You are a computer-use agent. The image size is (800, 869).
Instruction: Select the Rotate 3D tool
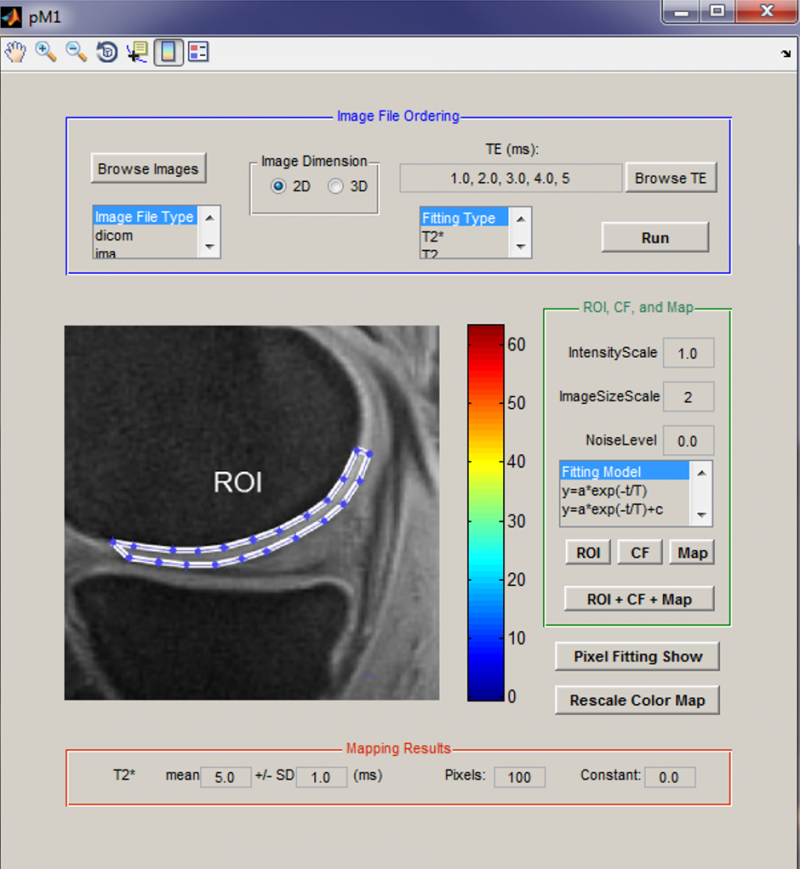[x=106, y=52]
